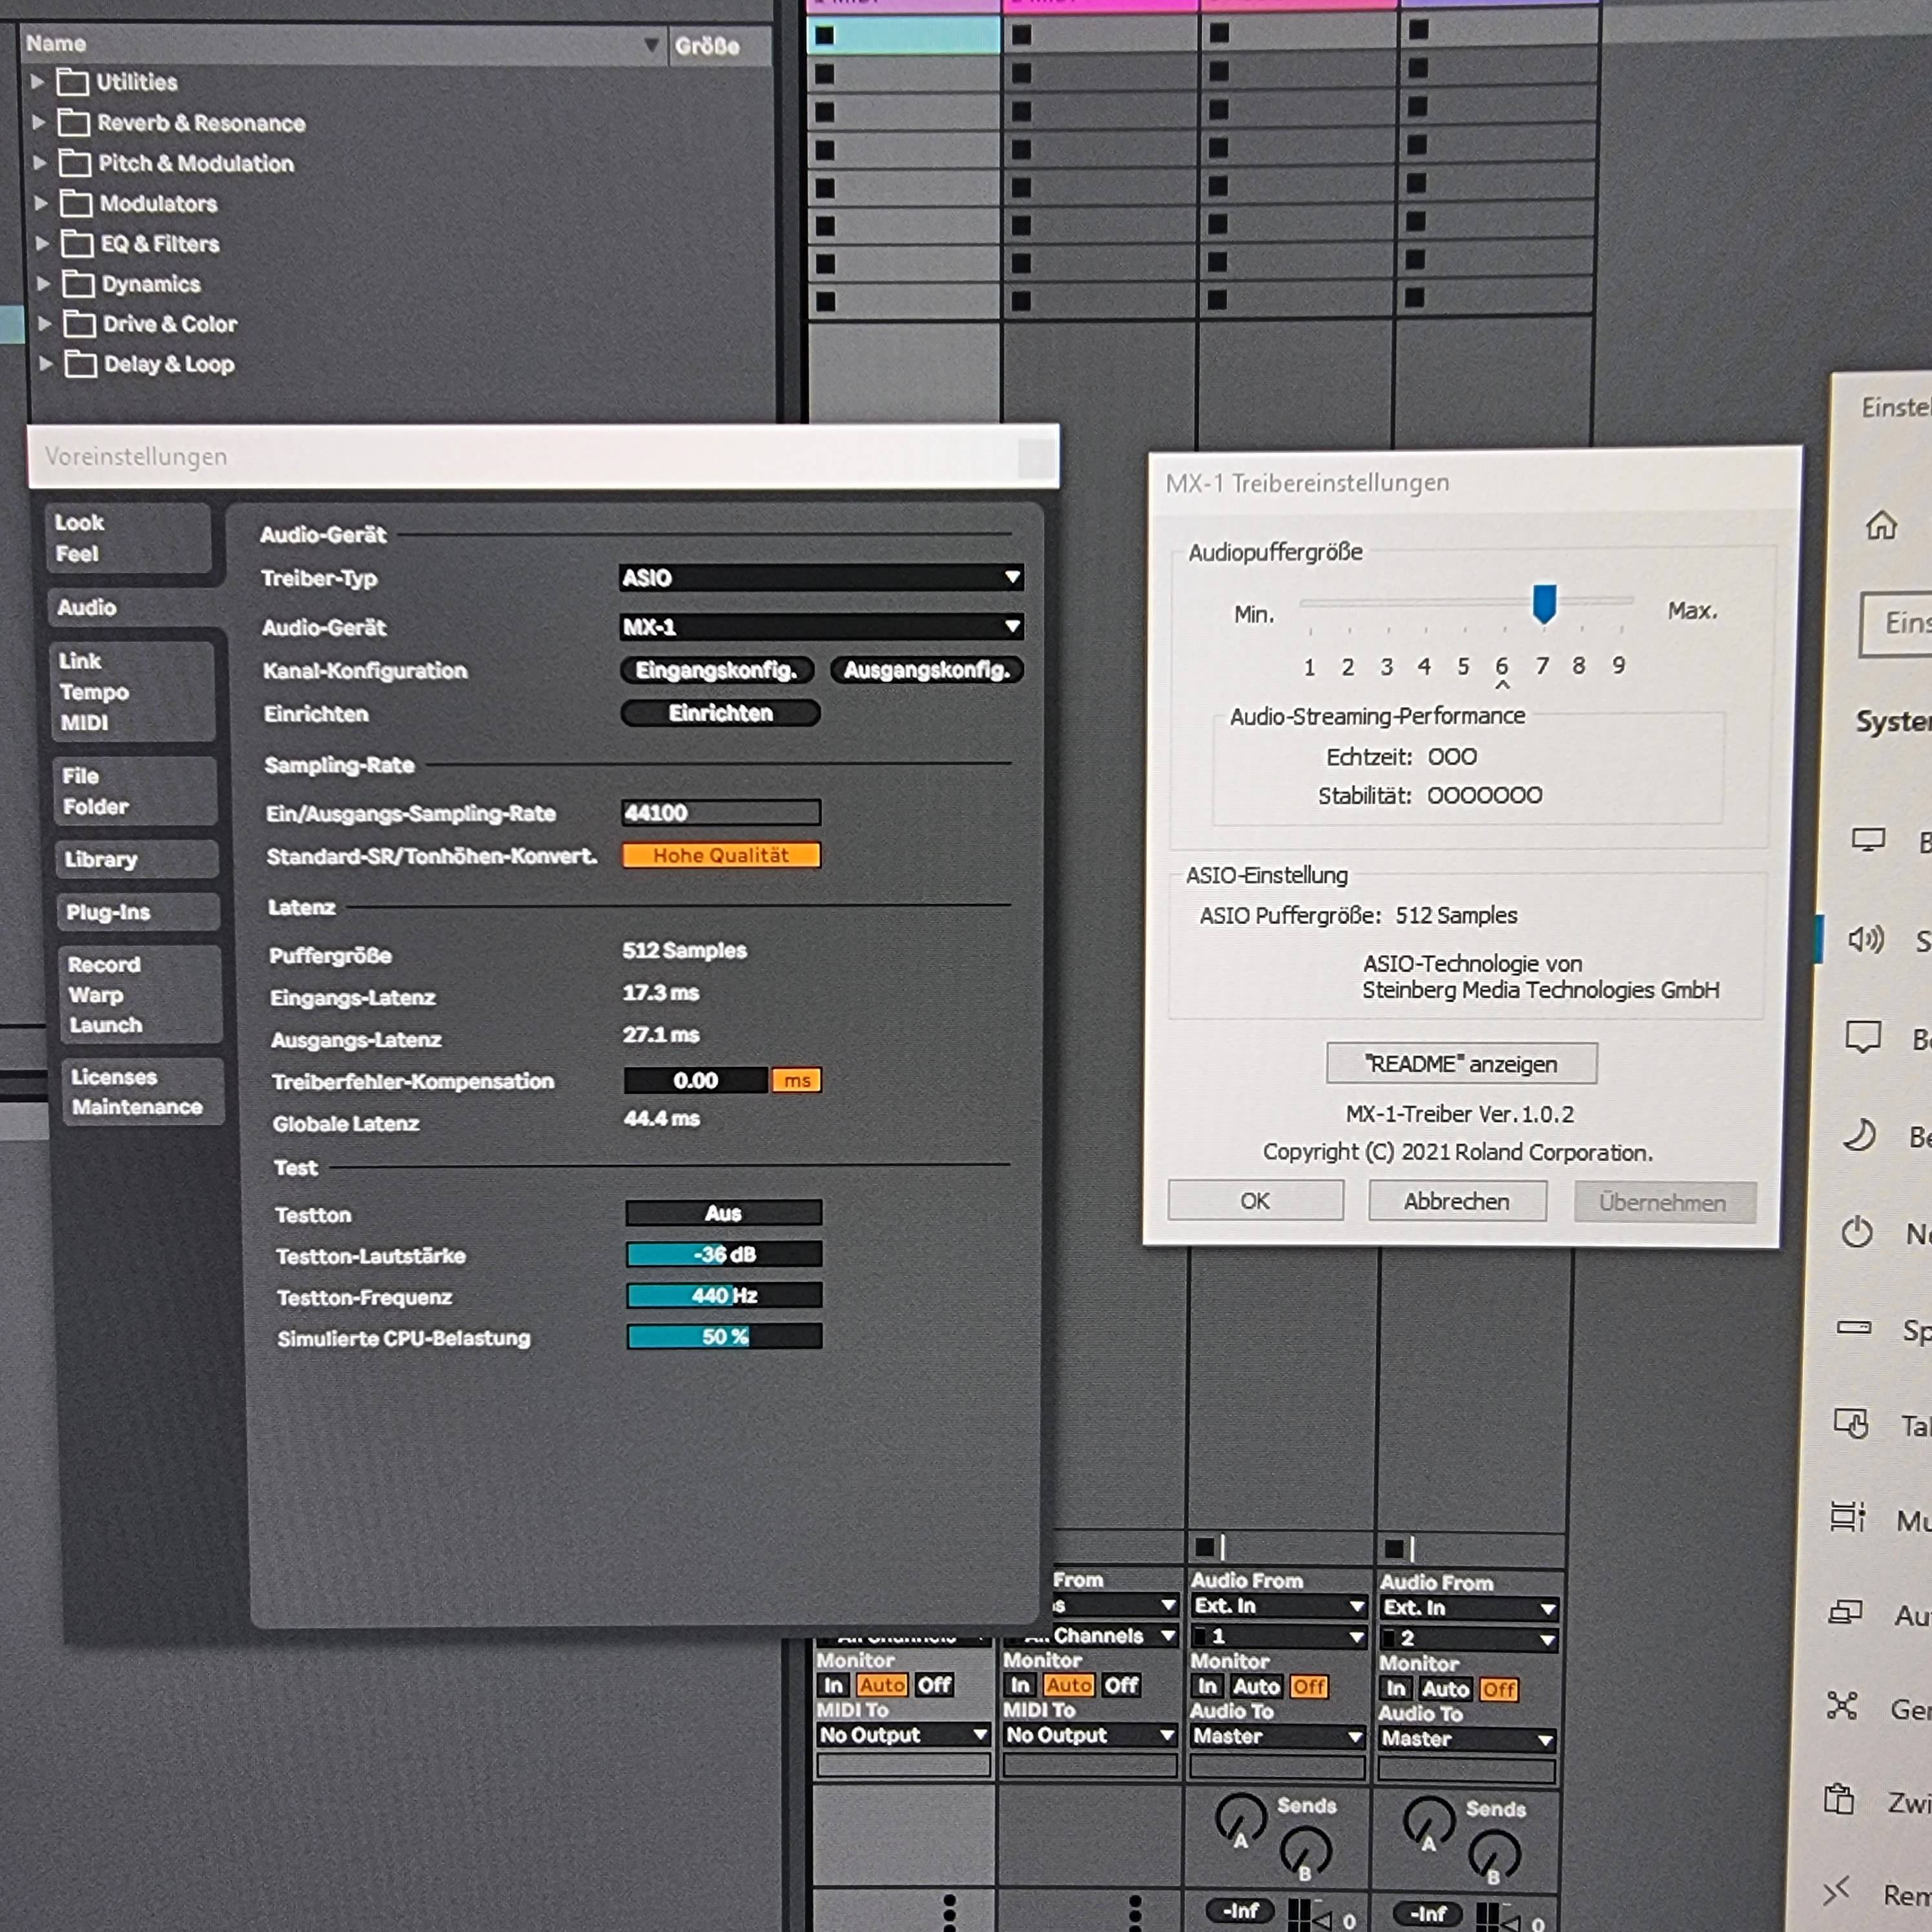
Task: Click the stop square in highlighted cyan clip slot
Action: point(824,35)
